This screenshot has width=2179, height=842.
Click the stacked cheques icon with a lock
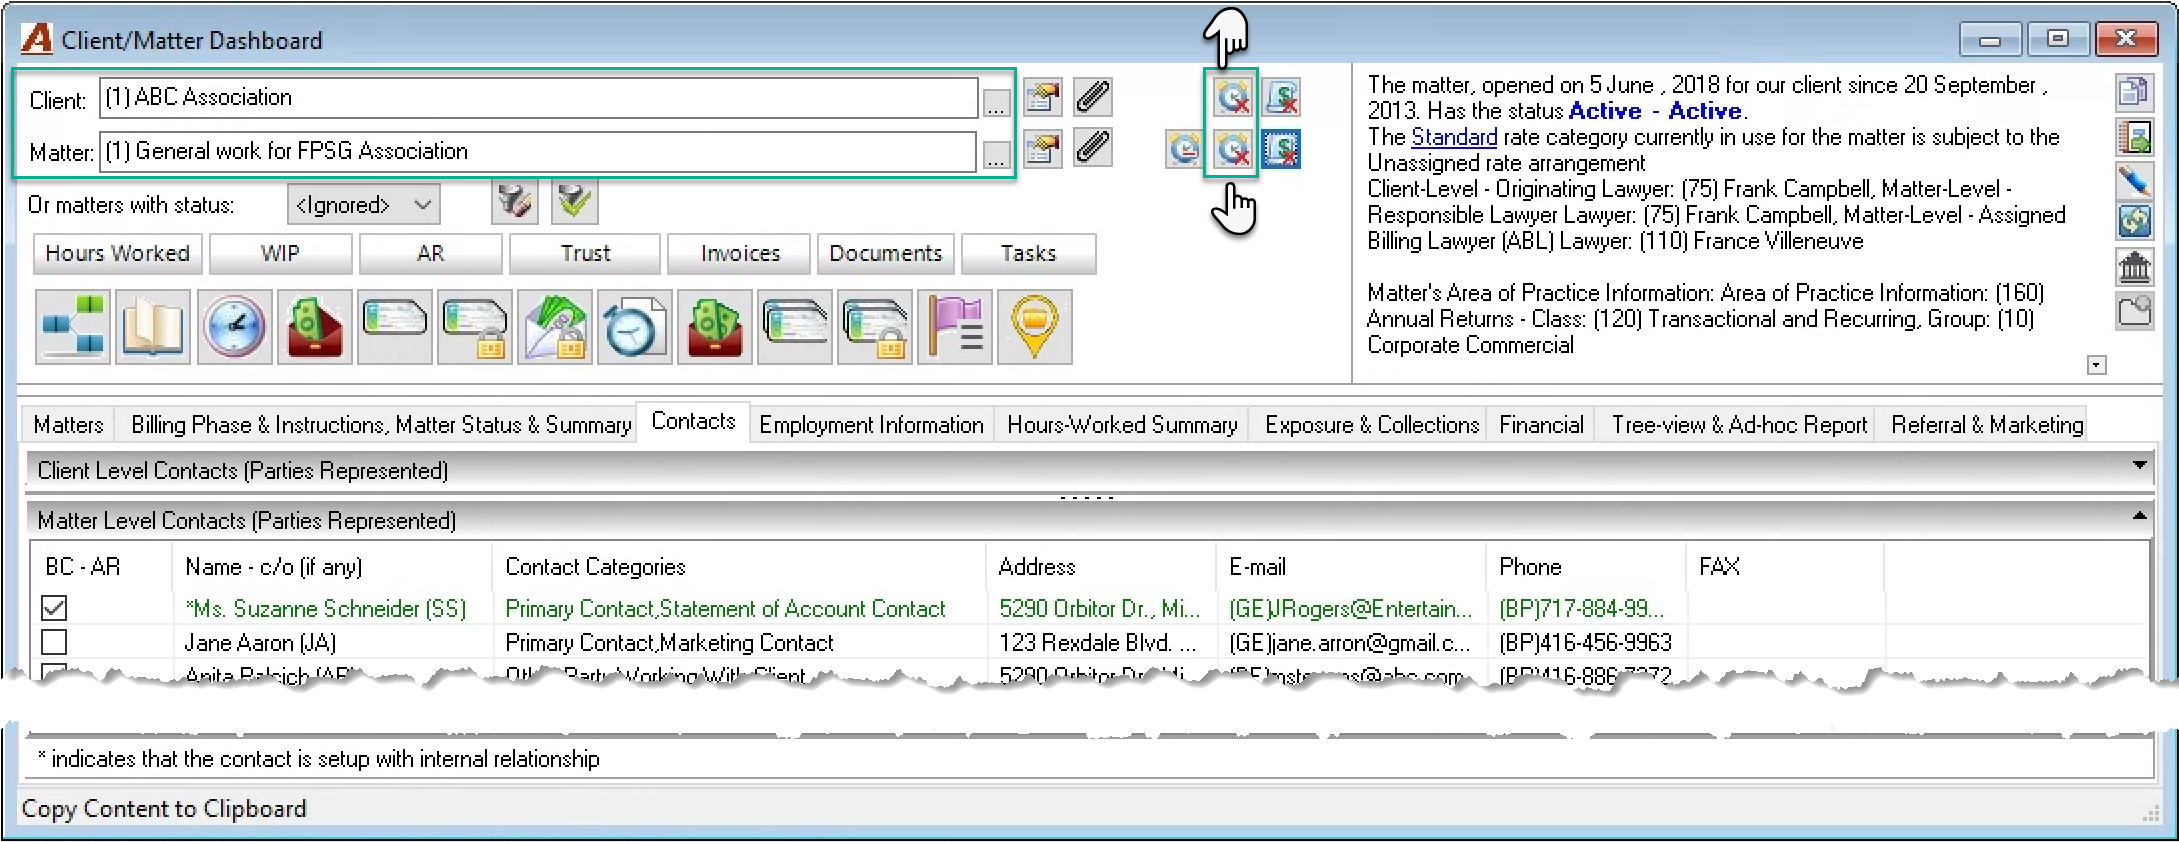pos(875,326)
